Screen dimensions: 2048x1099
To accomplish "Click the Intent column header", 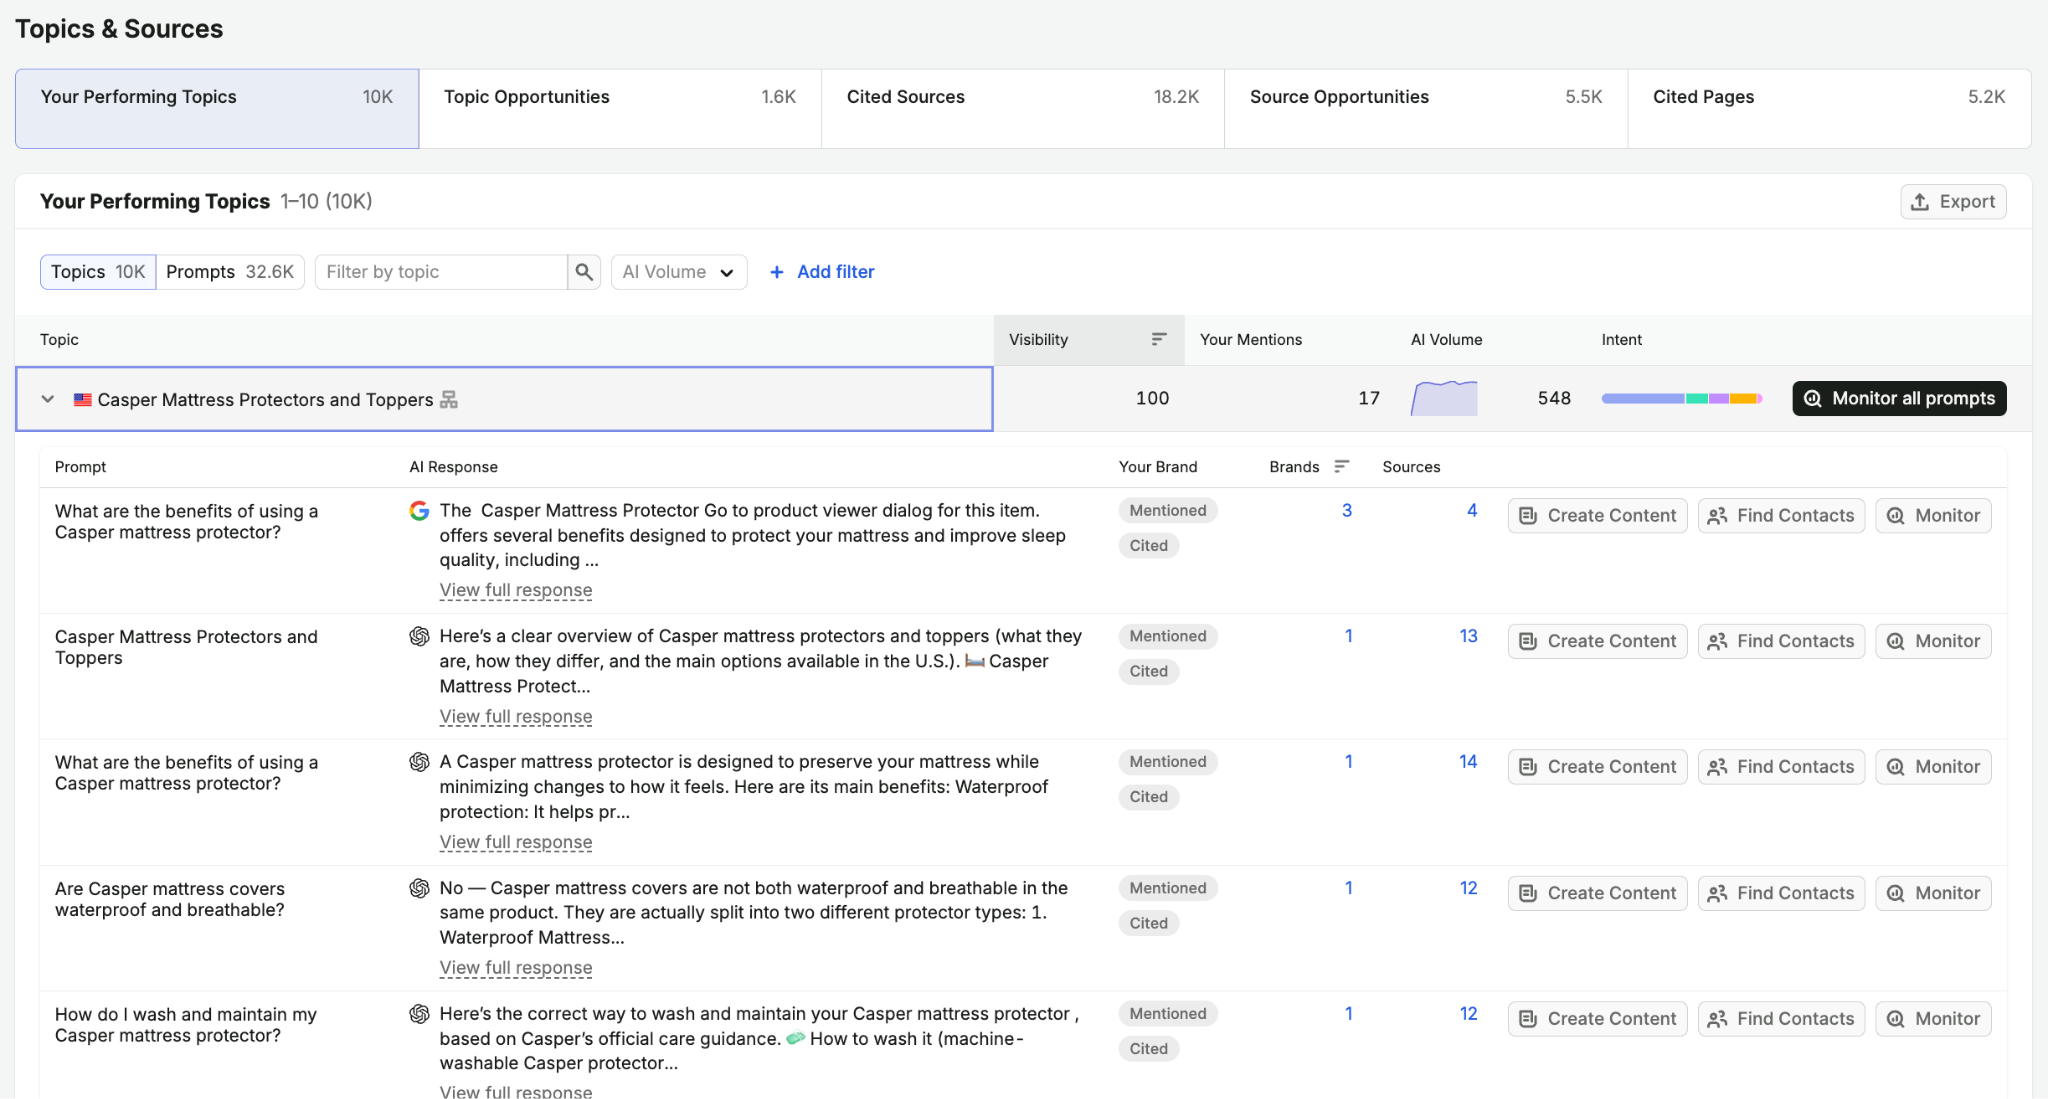I will [1621, 340].
